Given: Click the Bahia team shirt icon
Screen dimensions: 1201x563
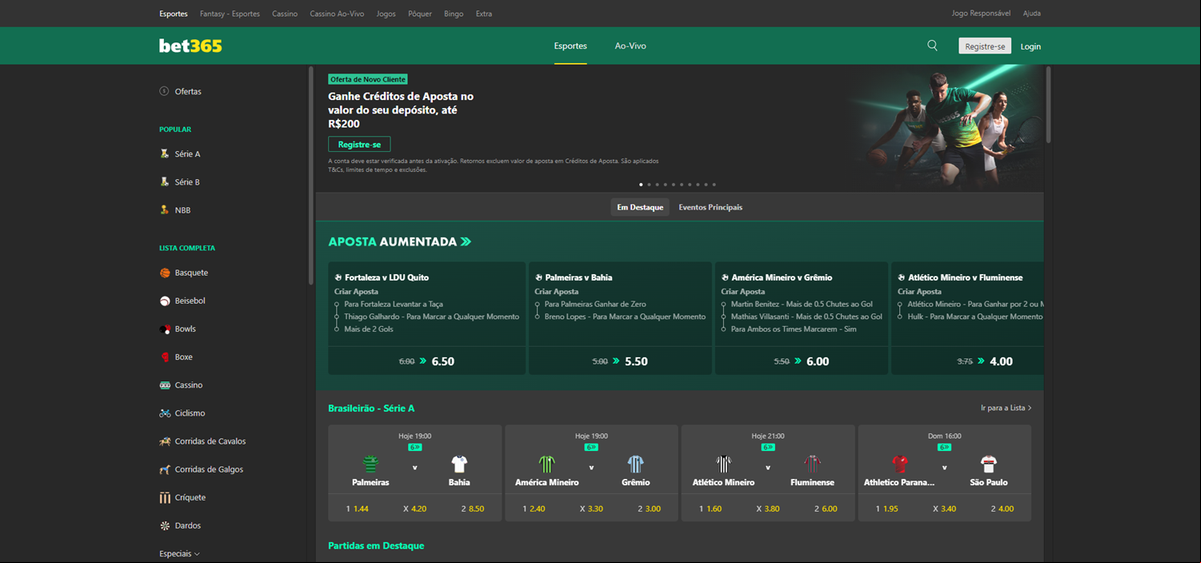Looking at the screenshot, I should click(x=459, y=464).
